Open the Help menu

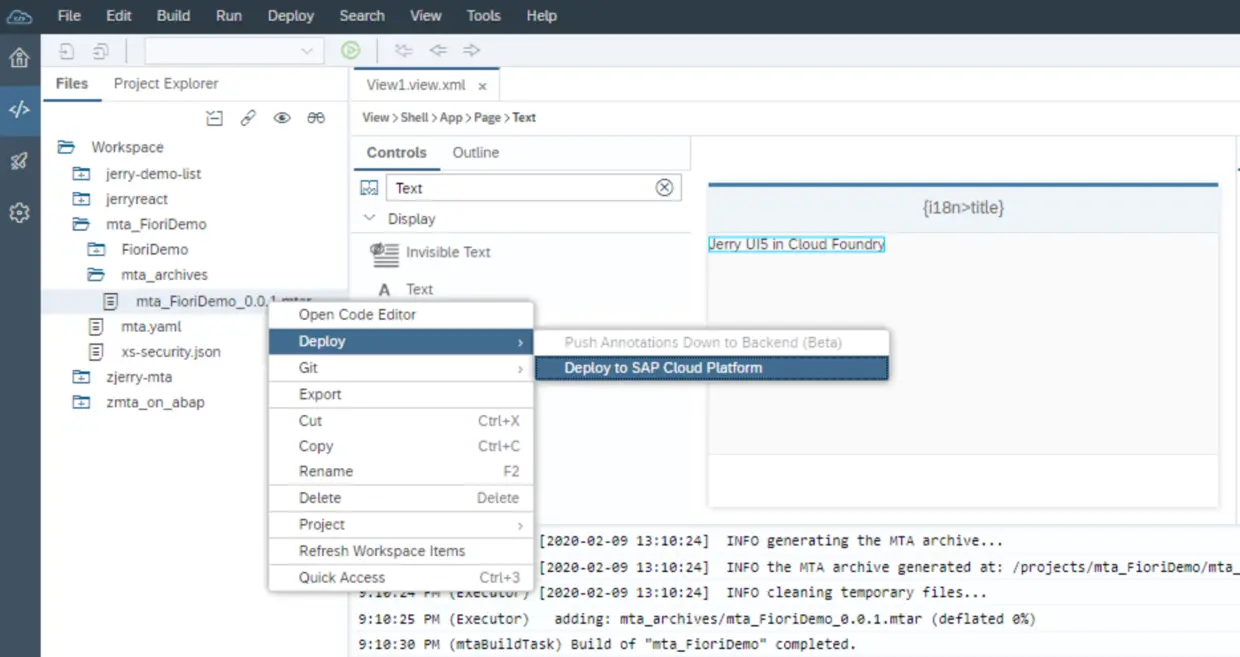pos(542,16)
